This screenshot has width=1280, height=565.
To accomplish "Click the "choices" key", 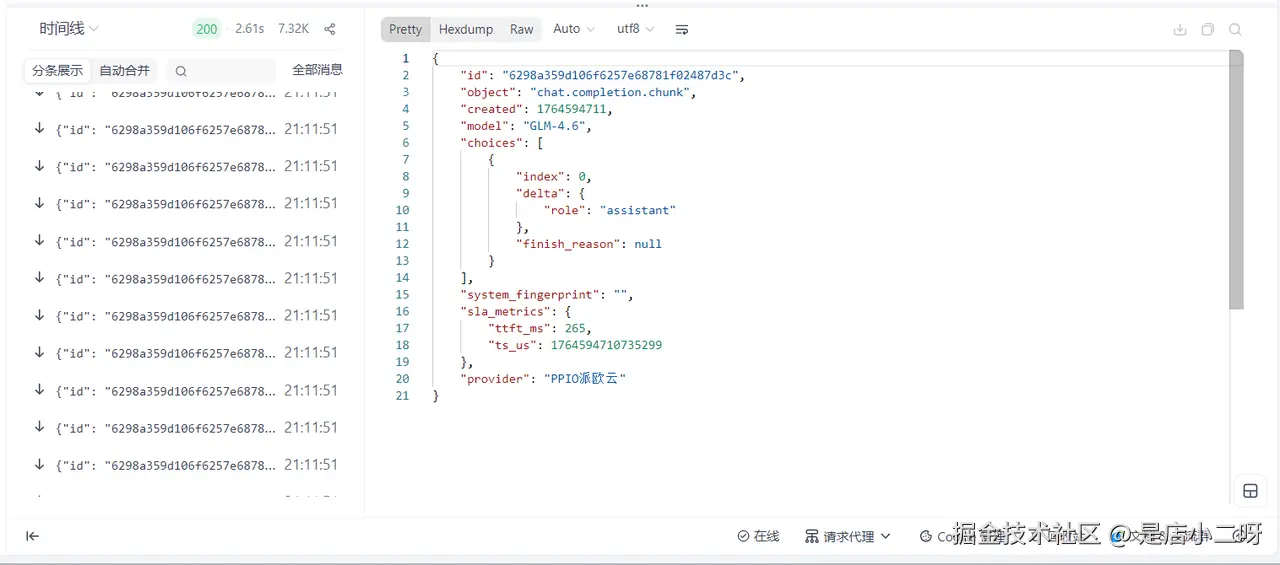I will (x=491, y=143).
